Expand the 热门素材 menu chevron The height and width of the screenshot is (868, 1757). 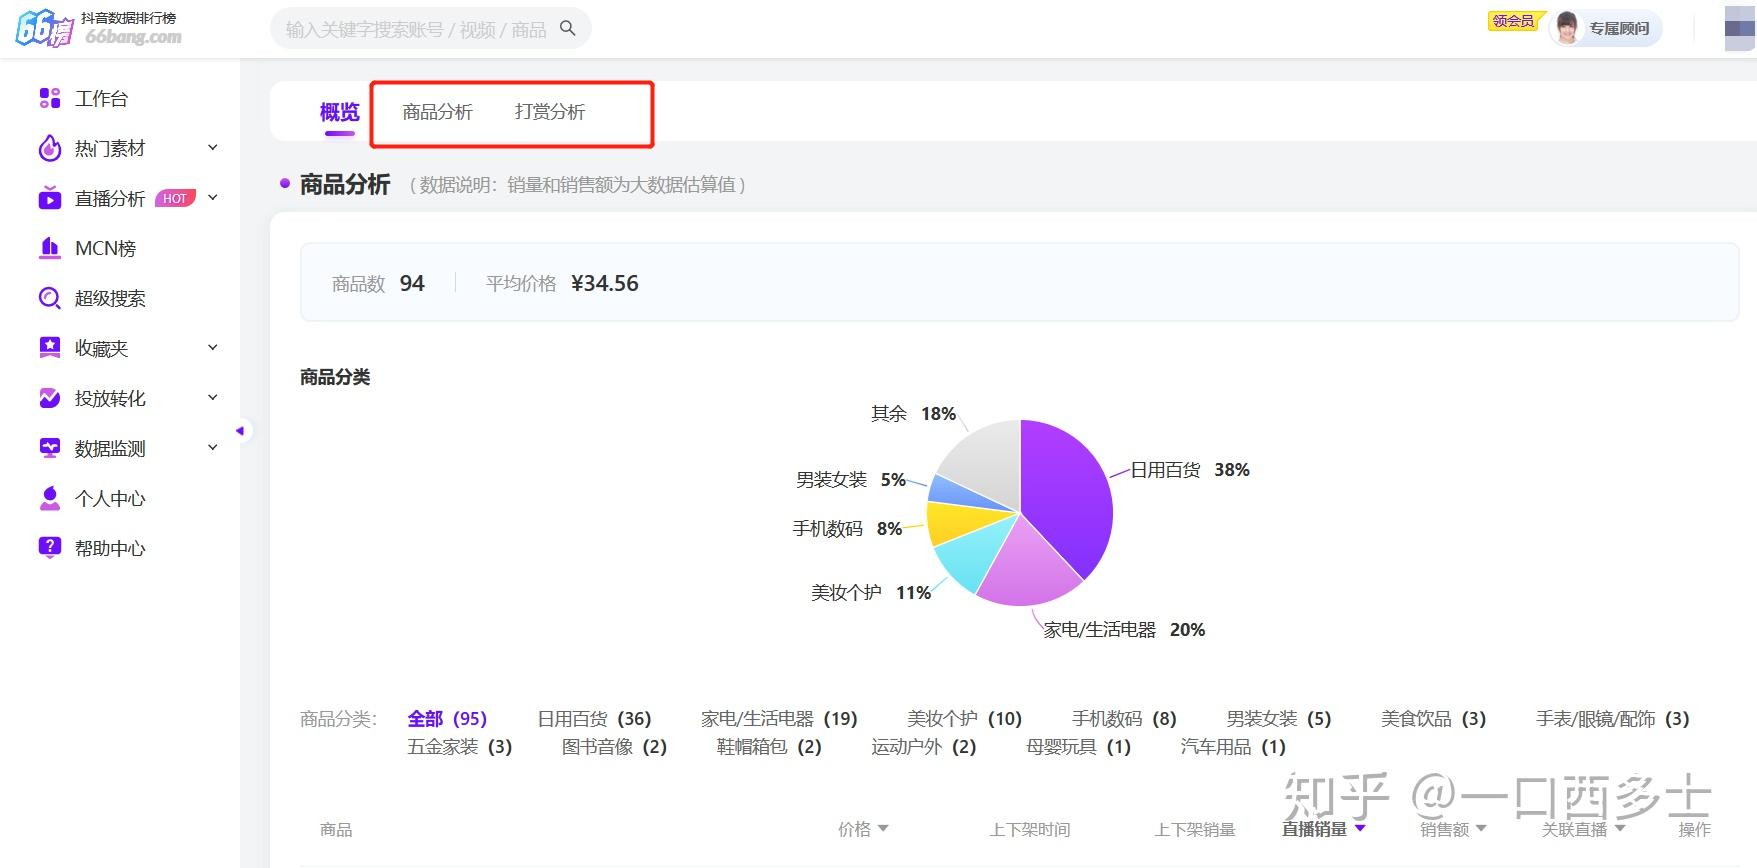pos(212,148)
